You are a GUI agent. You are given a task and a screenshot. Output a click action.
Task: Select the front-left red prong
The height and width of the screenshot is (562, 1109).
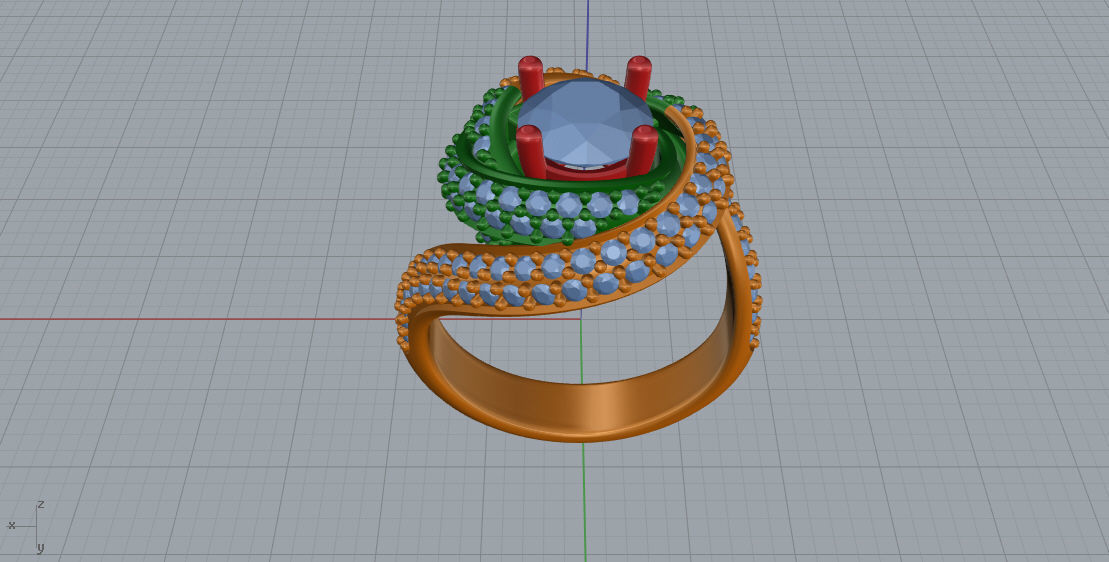[530, 151]
